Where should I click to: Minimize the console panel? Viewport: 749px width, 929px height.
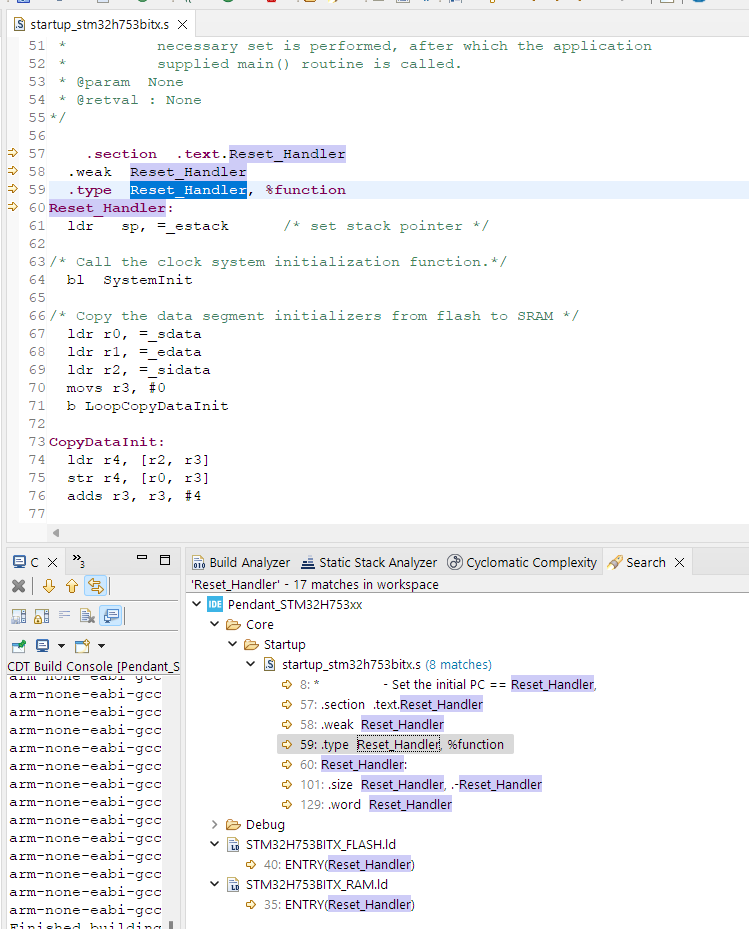pos(142,560)
